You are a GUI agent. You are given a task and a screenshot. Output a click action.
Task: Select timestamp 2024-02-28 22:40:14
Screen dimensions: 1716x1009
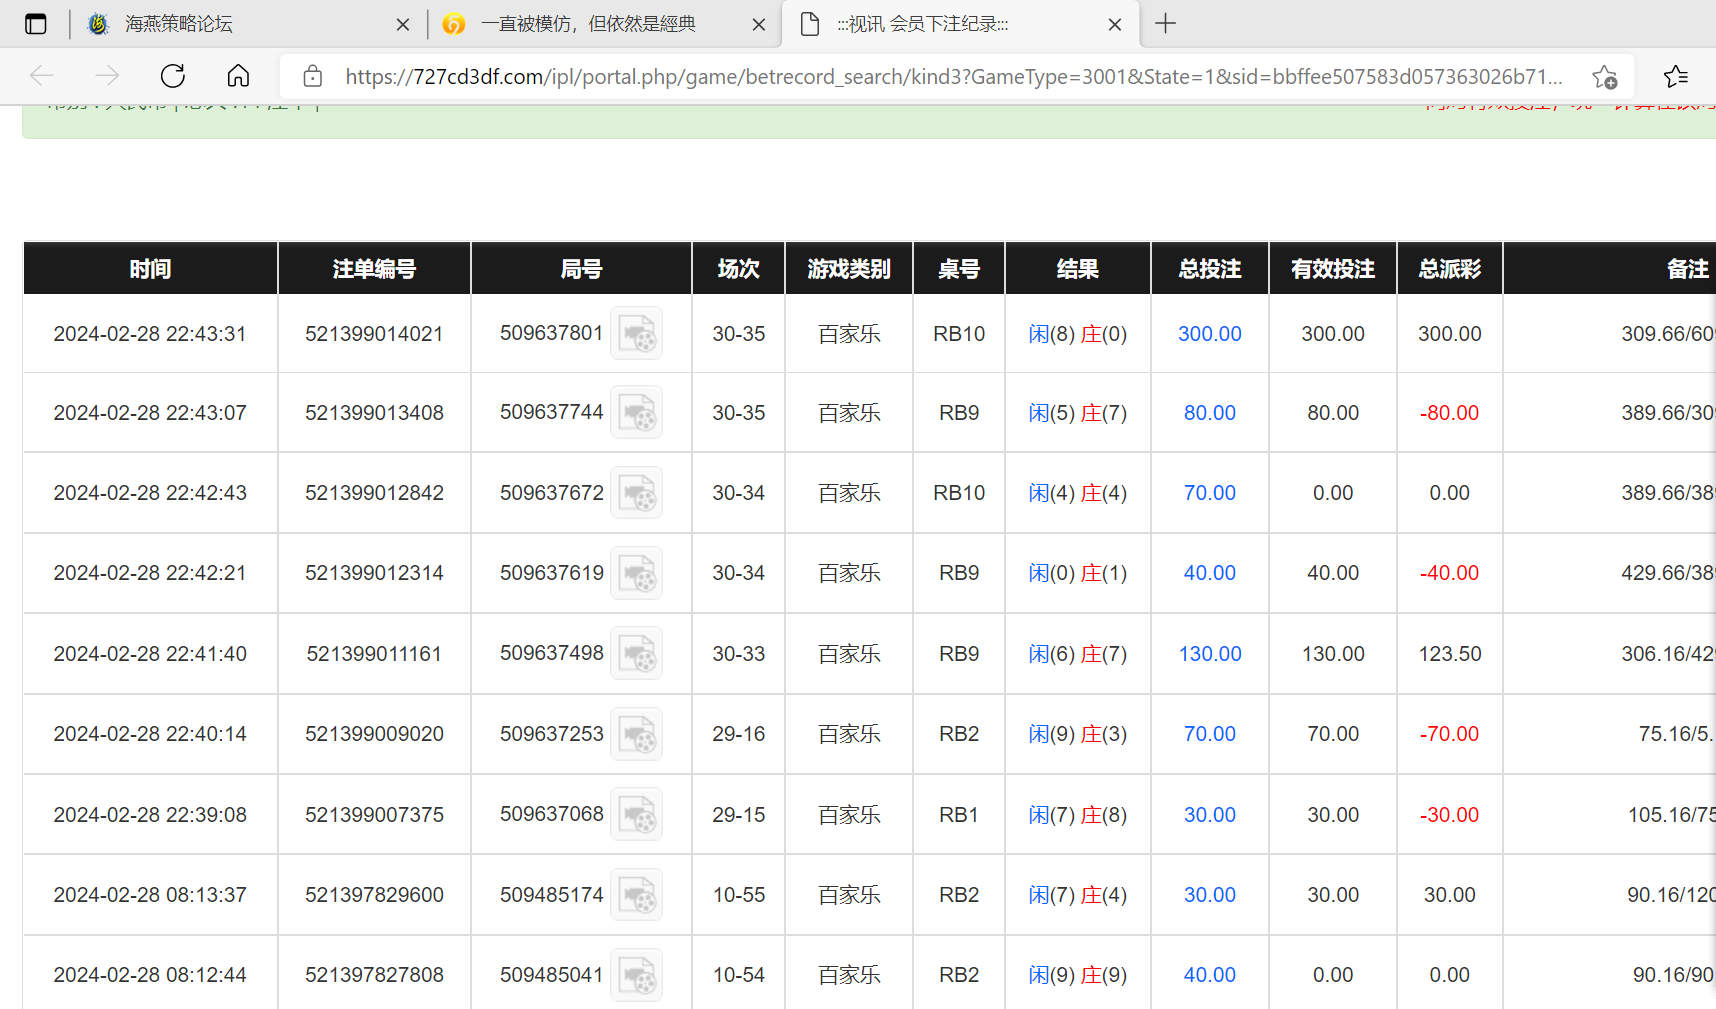150,734
